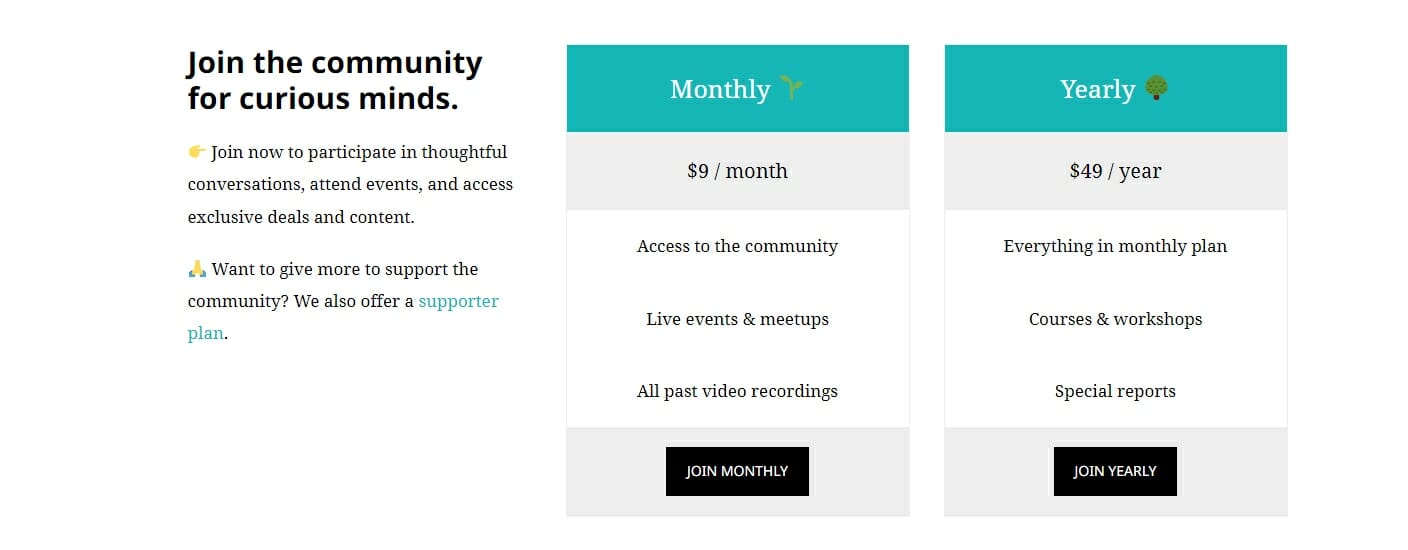1408x550 pixels.
Task: Click the "Join the community" heading
Action: (335, 80)
